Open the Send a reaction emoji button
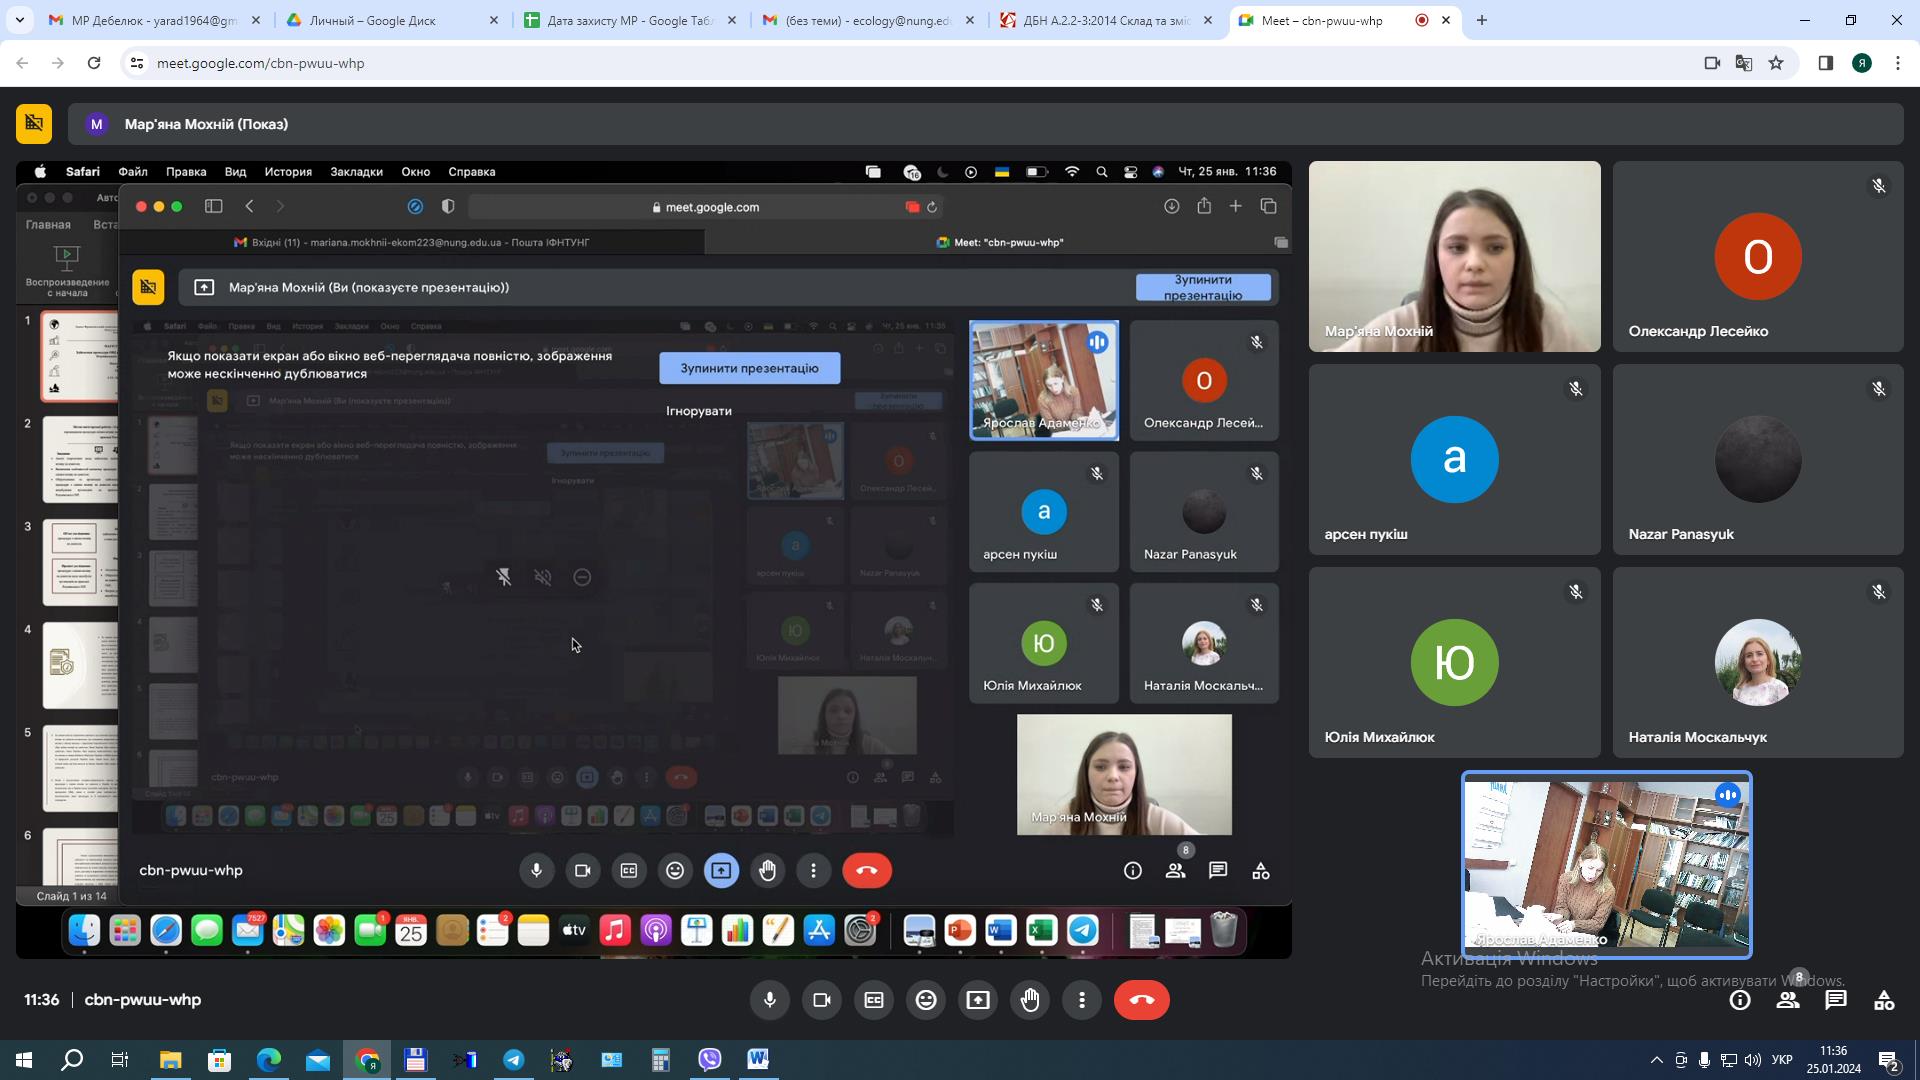This screenshot has width=1920, height=1080. pyautogui.click(x=926, y=1000)
